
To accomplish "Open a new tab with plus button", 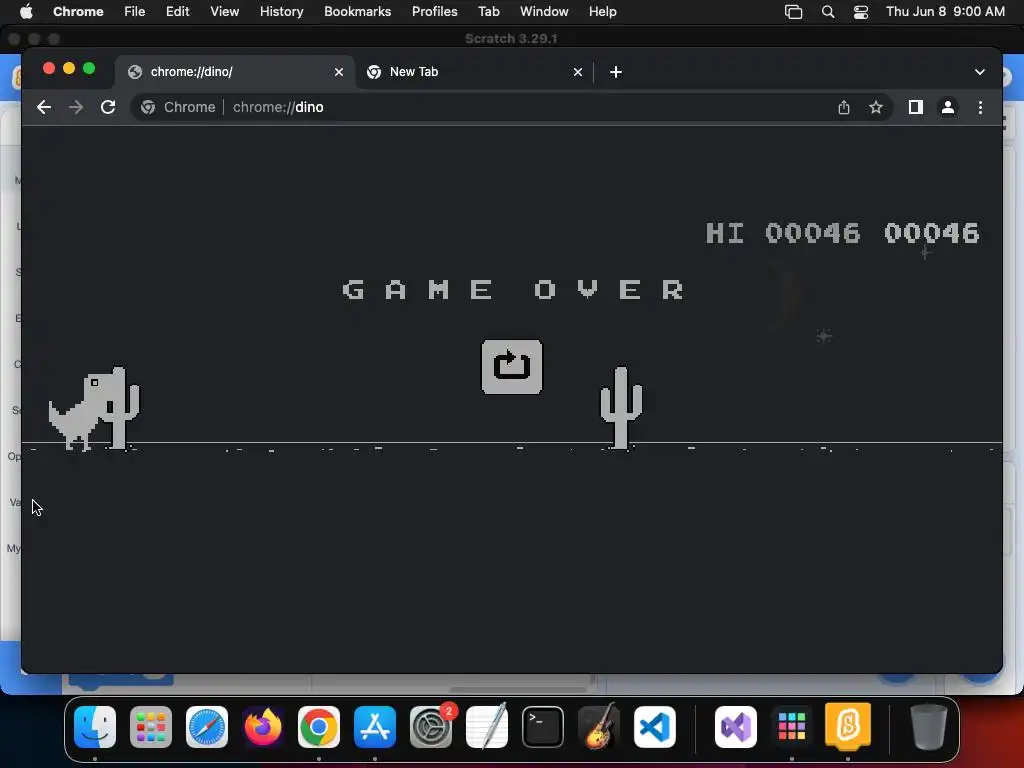I will pos(616,72).
